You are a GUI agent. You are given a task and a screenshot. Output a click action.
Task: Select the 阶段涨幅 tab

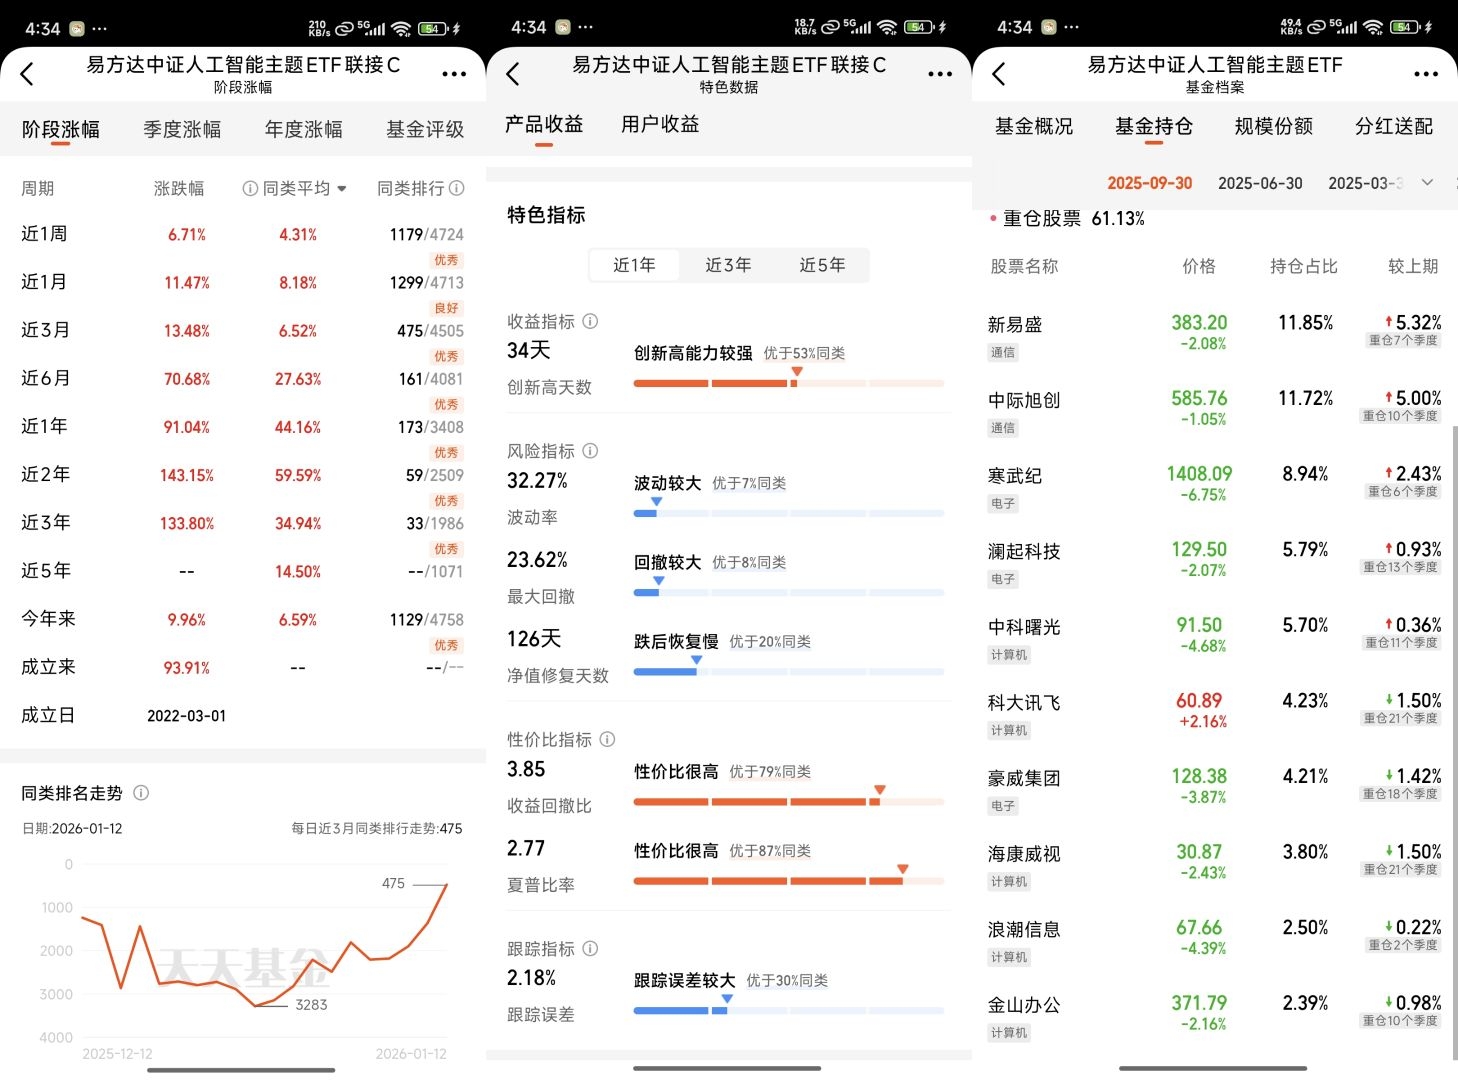coord(61,129)
